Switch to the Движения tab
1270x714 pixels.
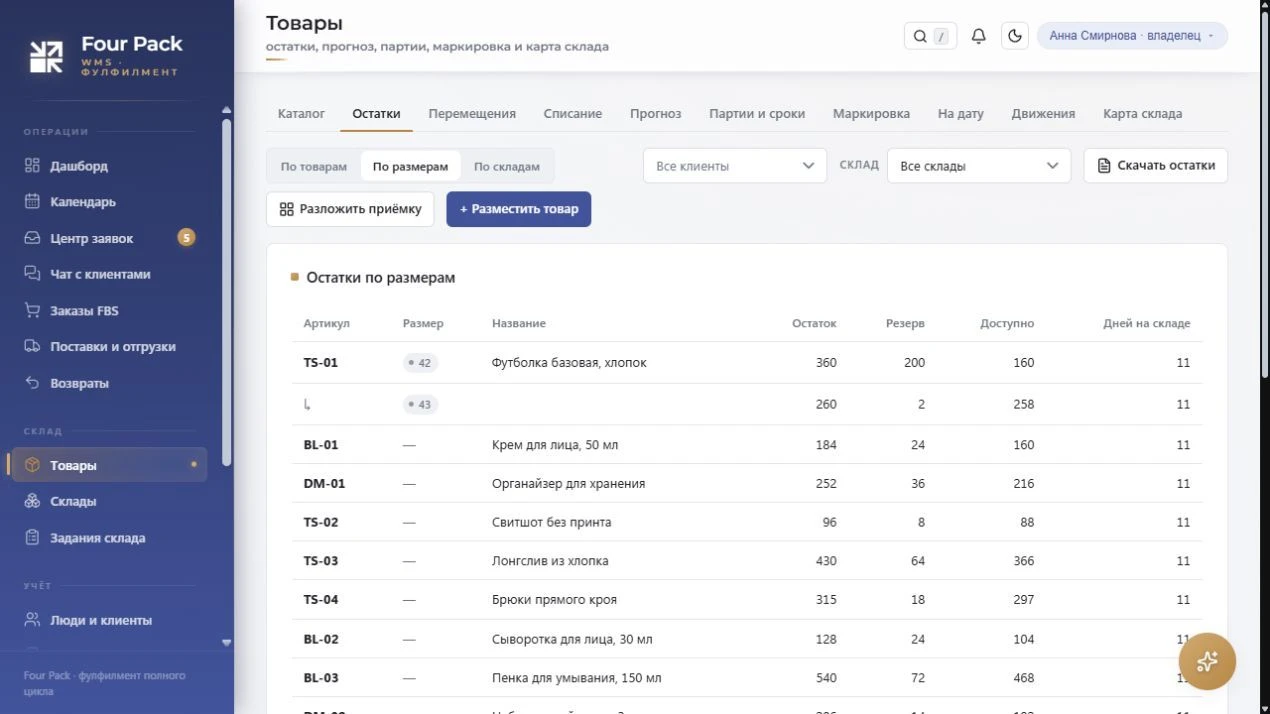tap(1043, 113)
